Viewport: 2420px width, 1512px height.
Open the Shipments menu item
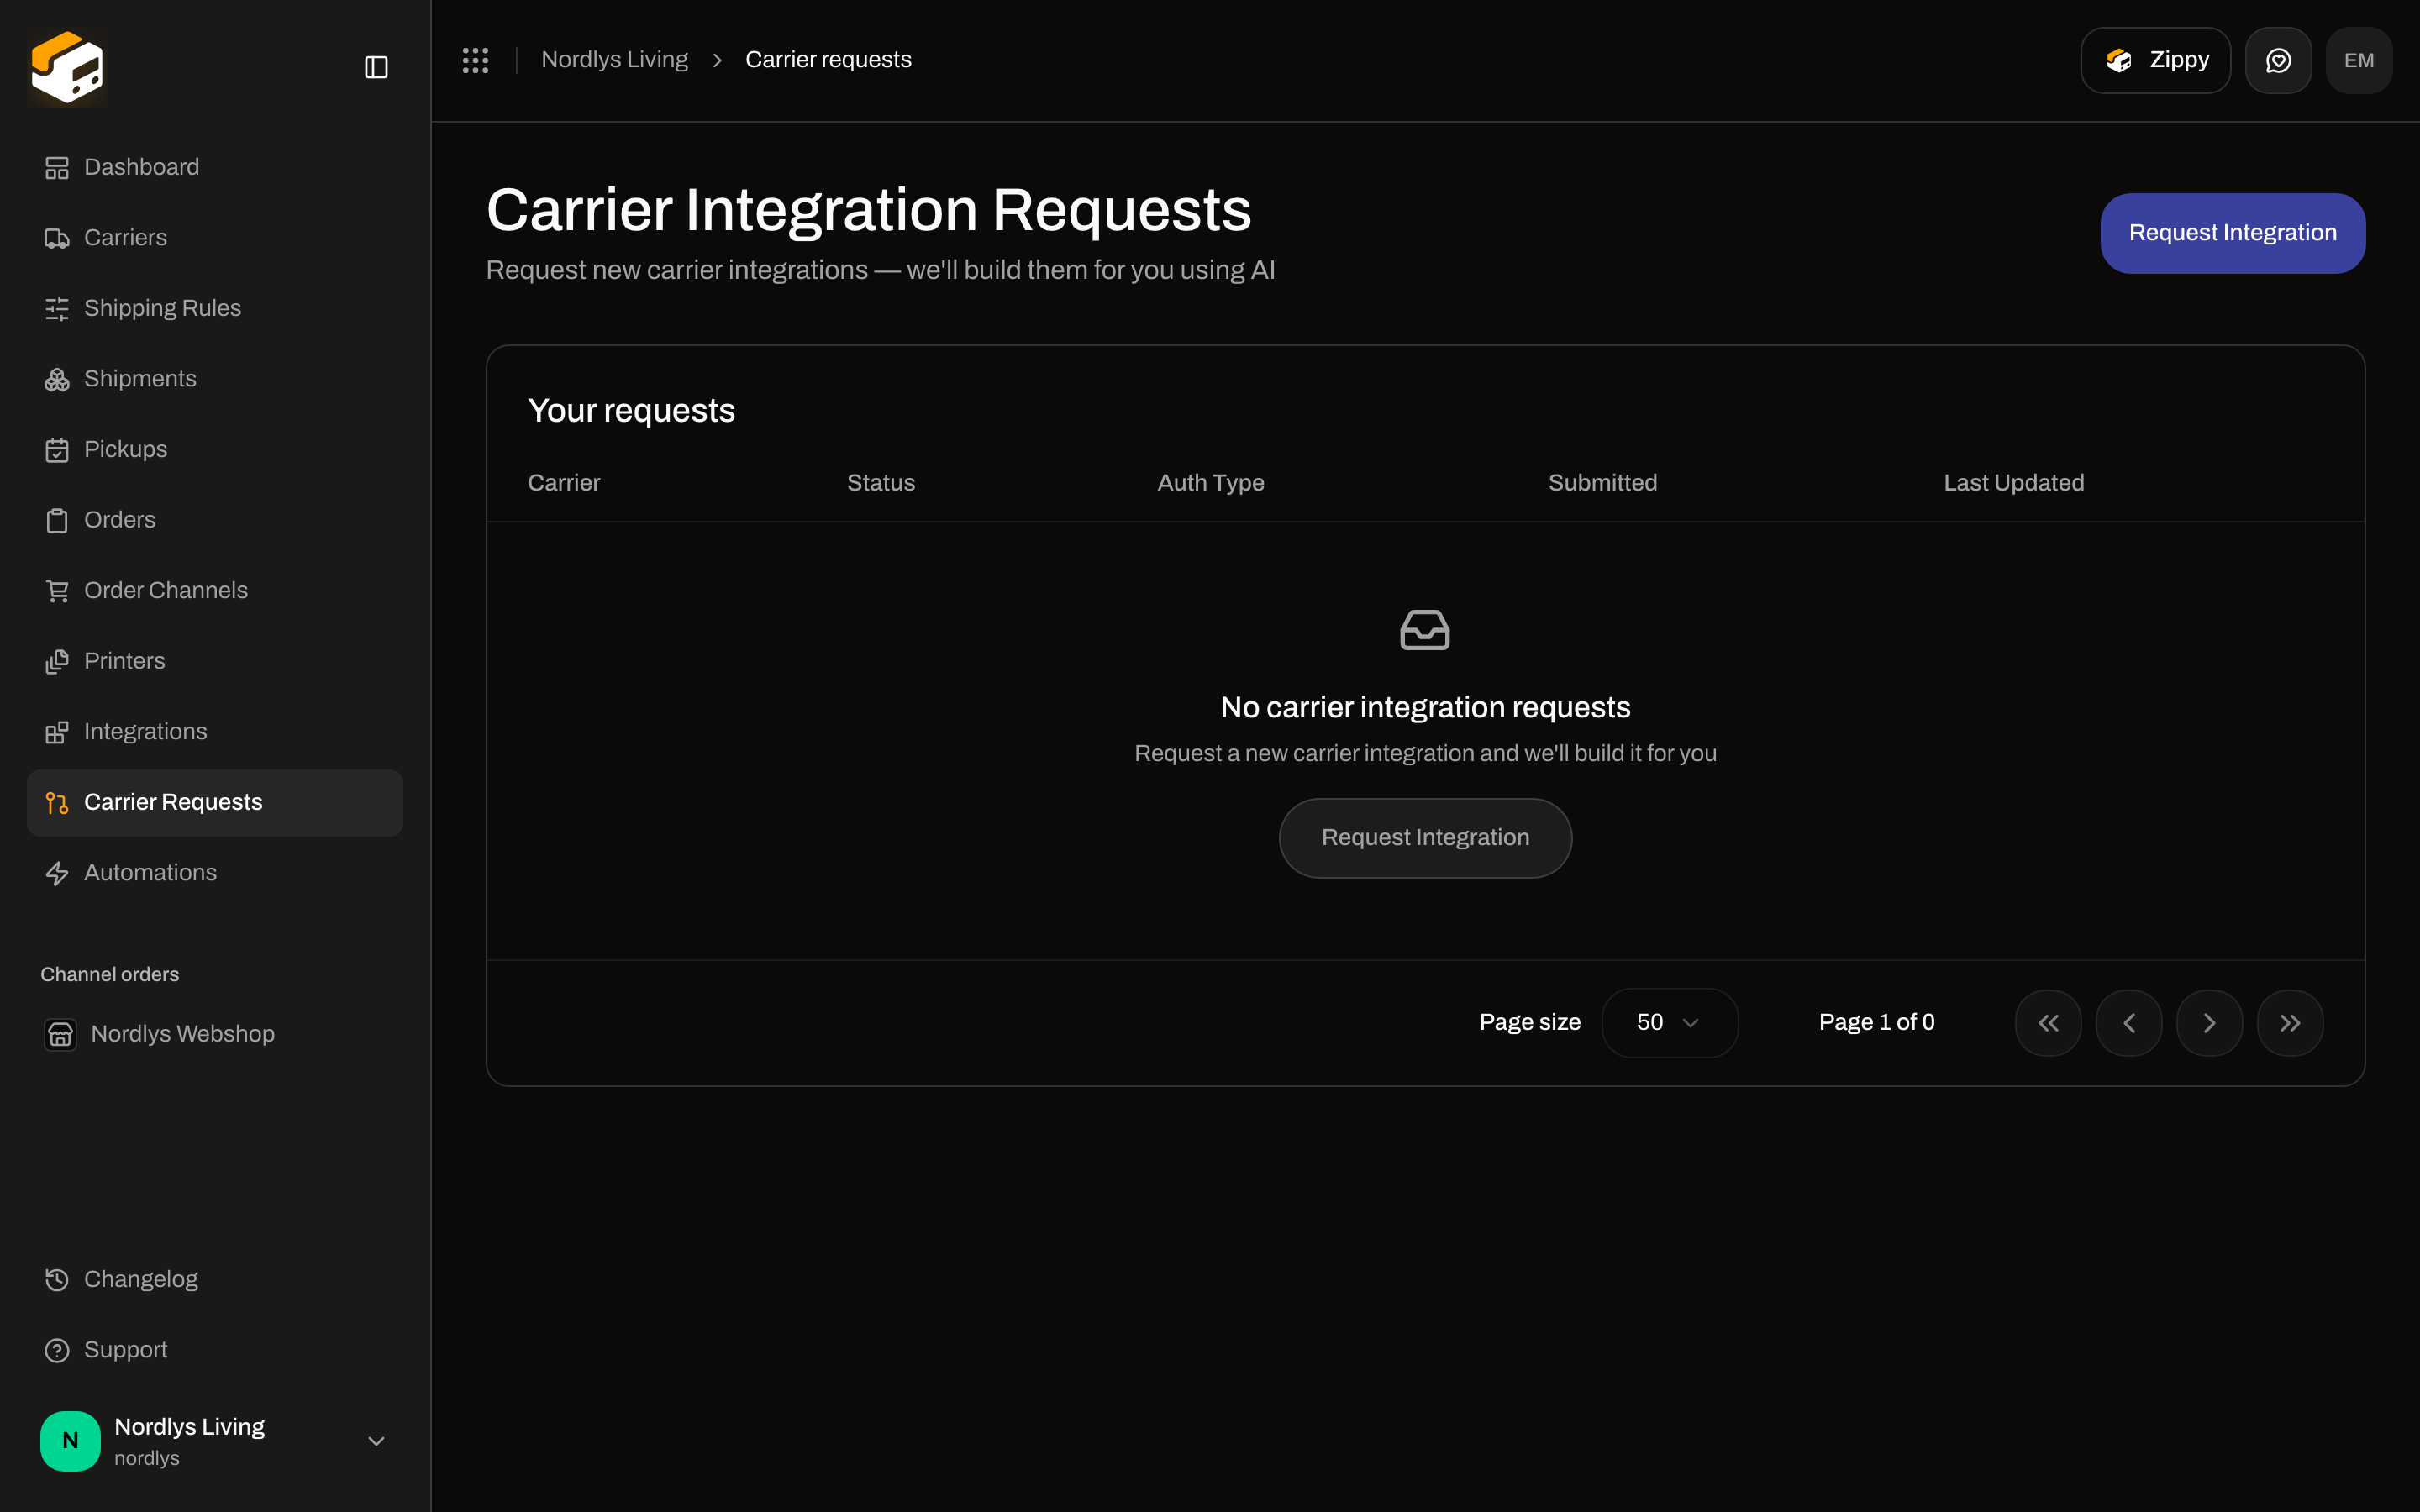(x=215, y=379)
